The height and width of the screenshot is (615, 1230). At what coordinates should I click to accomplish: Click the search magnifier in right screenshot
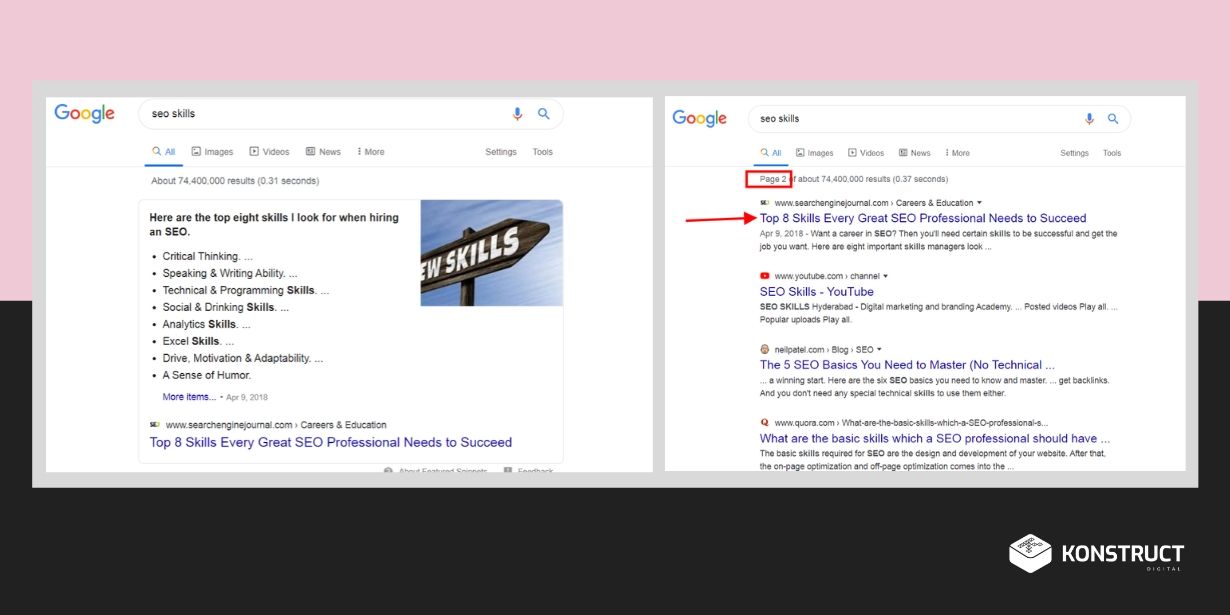pyautogui.click(x=1113, y=119)
